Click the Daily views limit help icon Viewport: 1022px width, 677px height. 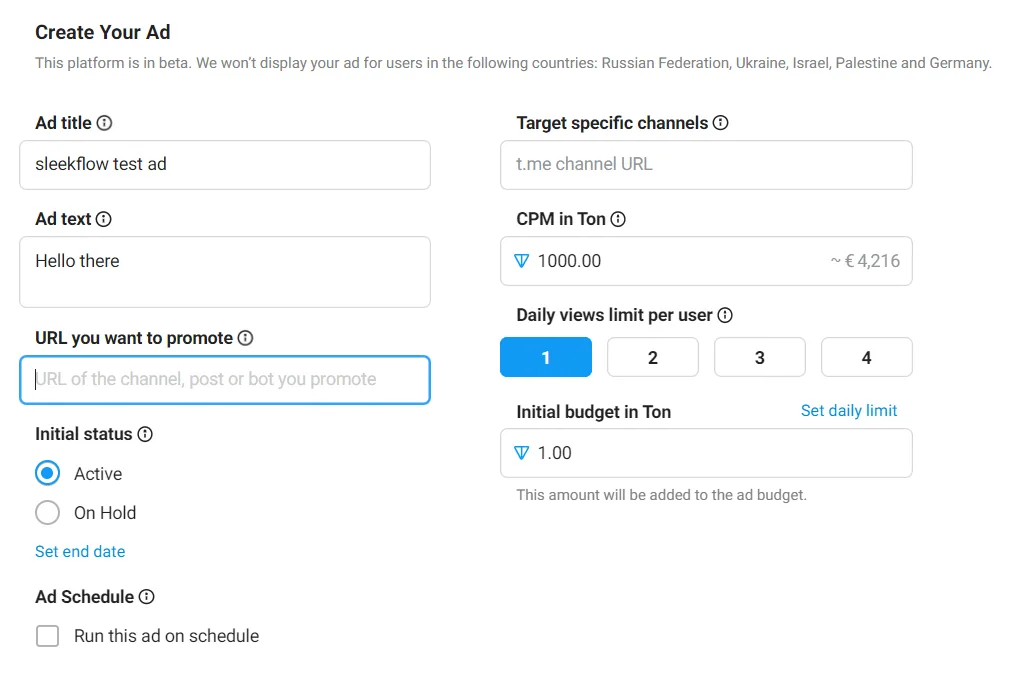coord(725,314)
